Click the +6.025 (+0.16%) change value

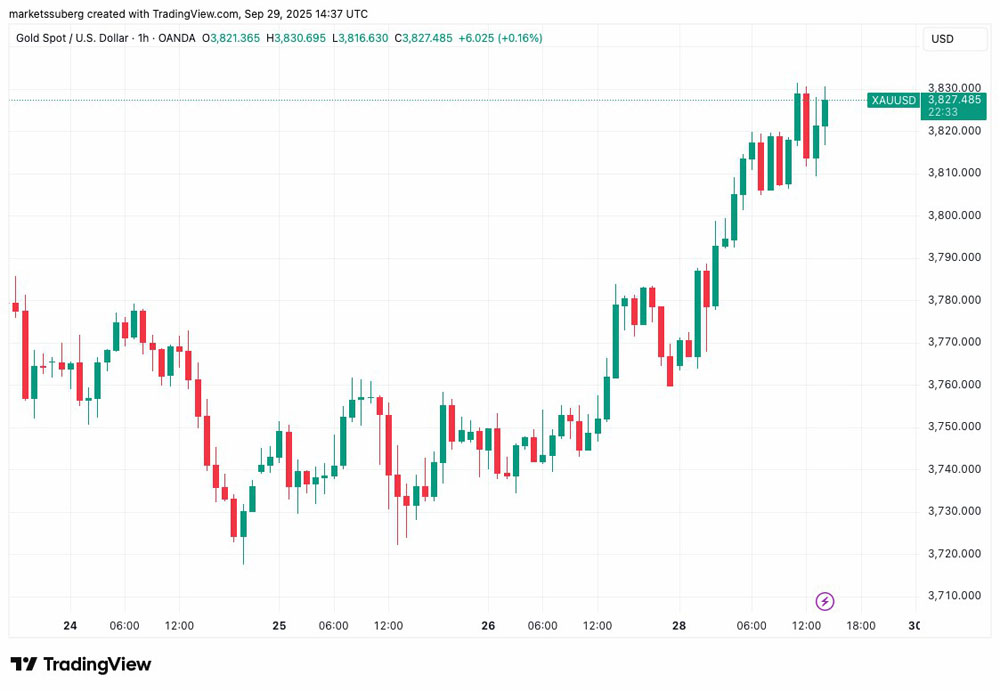[x=501, y=38]
